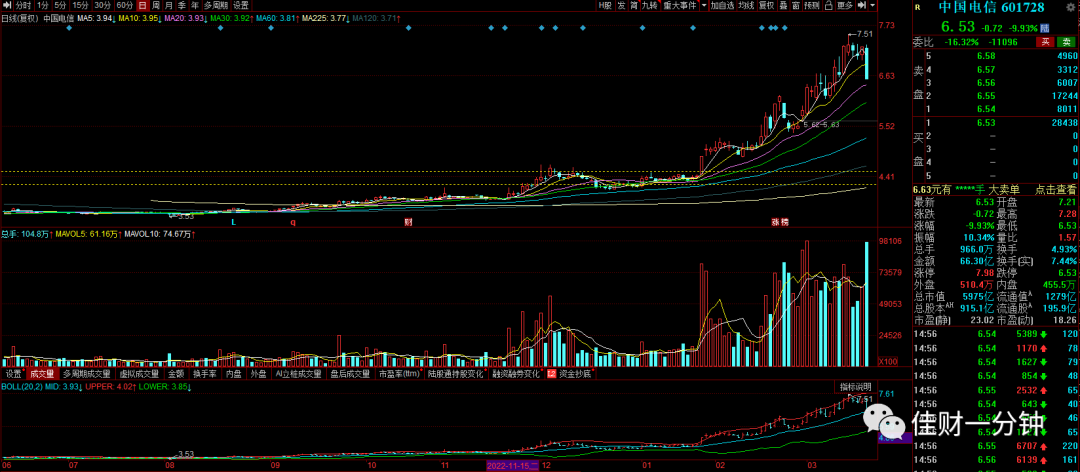The height and width of the screenshot is (472, 1080).
Task: Click the green 卖 sell button
Action: coord(1066,42)
